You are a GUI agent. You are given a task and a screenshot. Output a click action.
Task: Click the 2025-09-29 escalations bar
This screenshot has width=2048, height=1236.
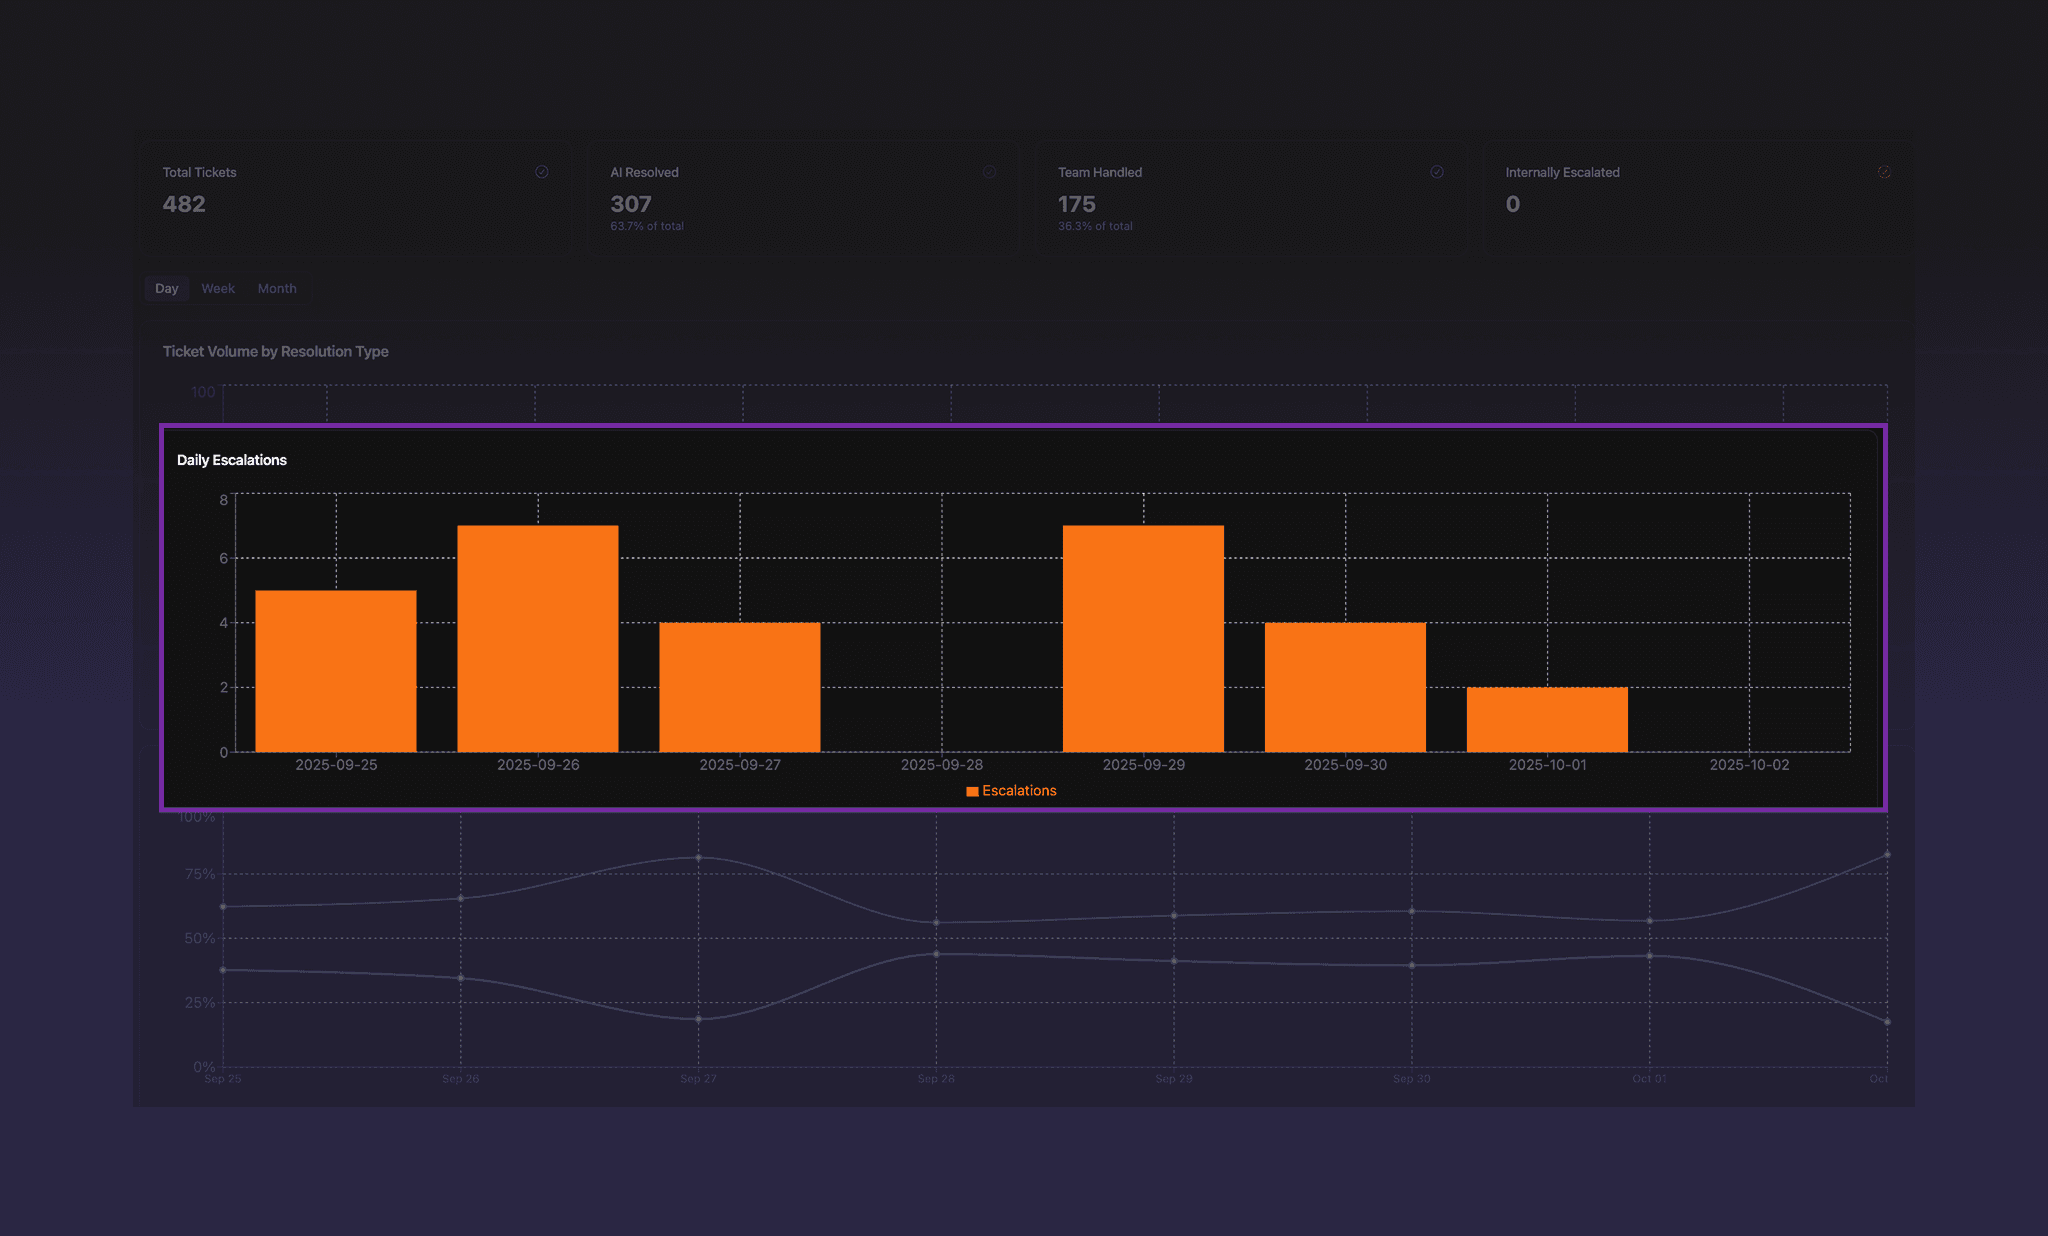pos(1143,639)
